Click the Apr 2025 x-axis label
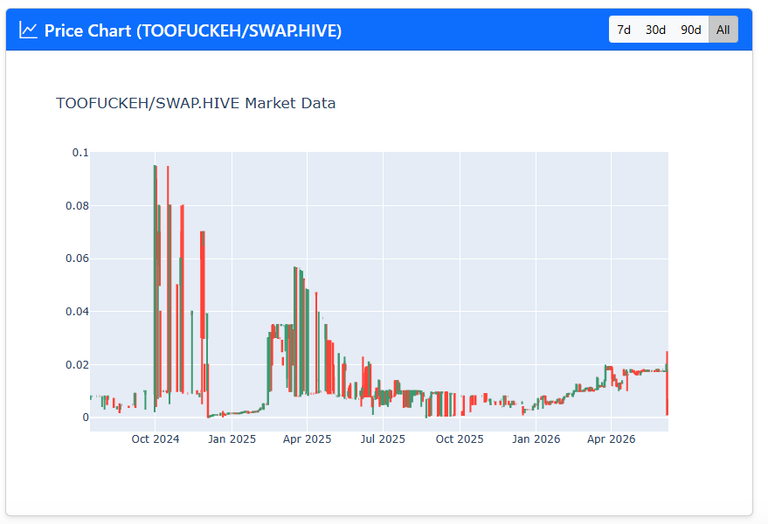Screen dimensions: 768x524 pos(307,439)
